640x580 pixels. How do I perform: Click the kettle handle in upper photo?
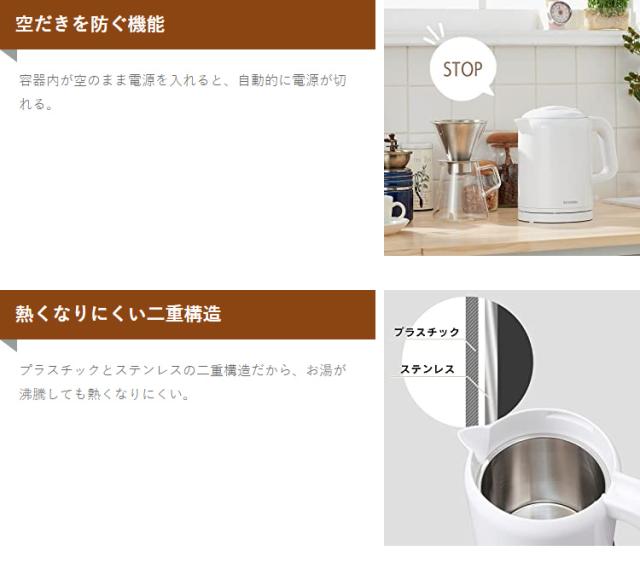[604, 149]
